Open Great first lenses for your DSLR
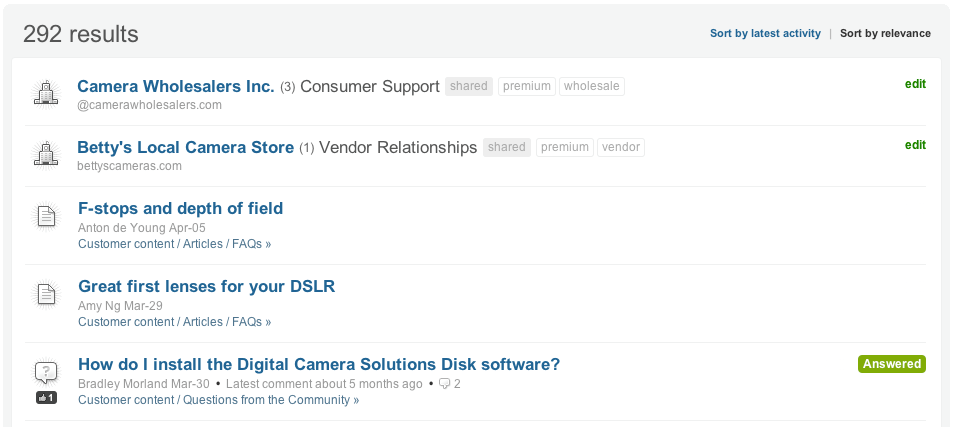Screen dimensions: 954x427 (206, 286)
